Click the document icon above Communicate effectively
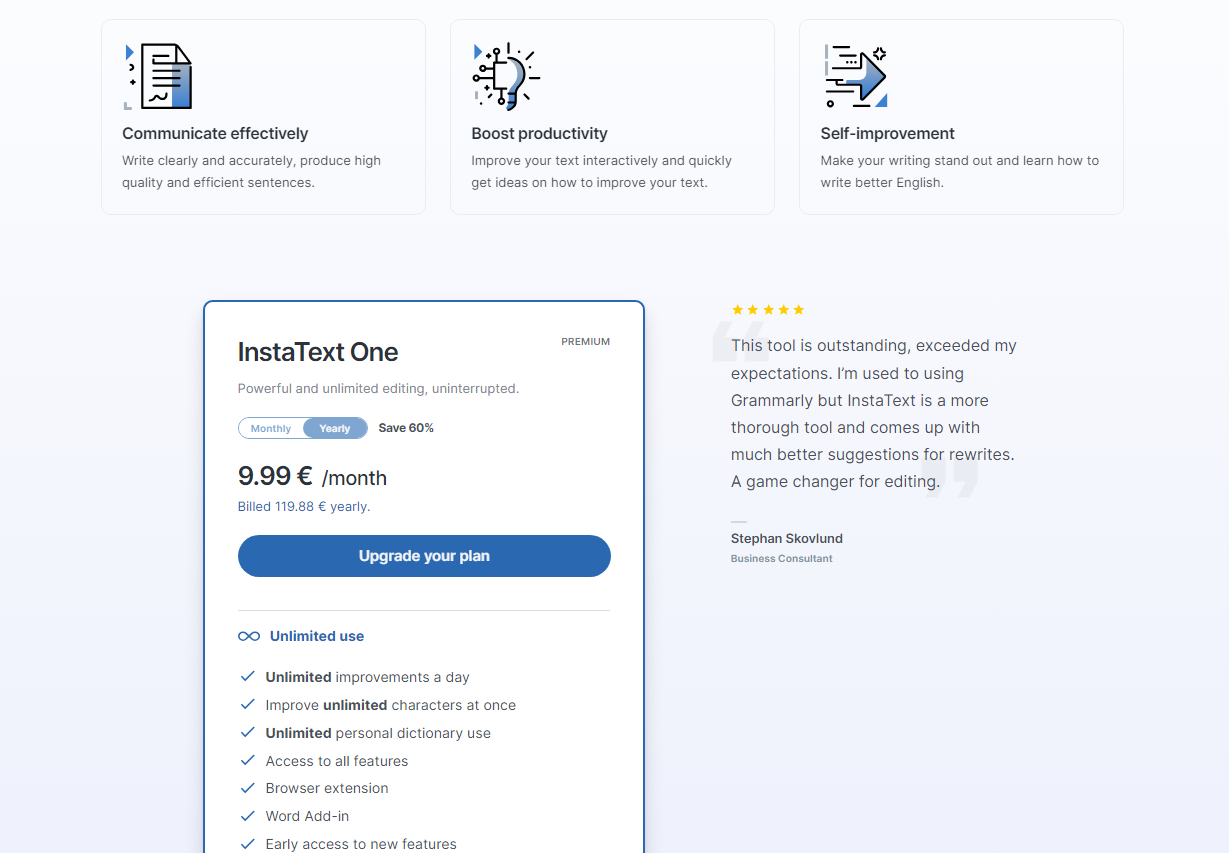Screen dimensions: 1229x853 (x=157, y=76)
